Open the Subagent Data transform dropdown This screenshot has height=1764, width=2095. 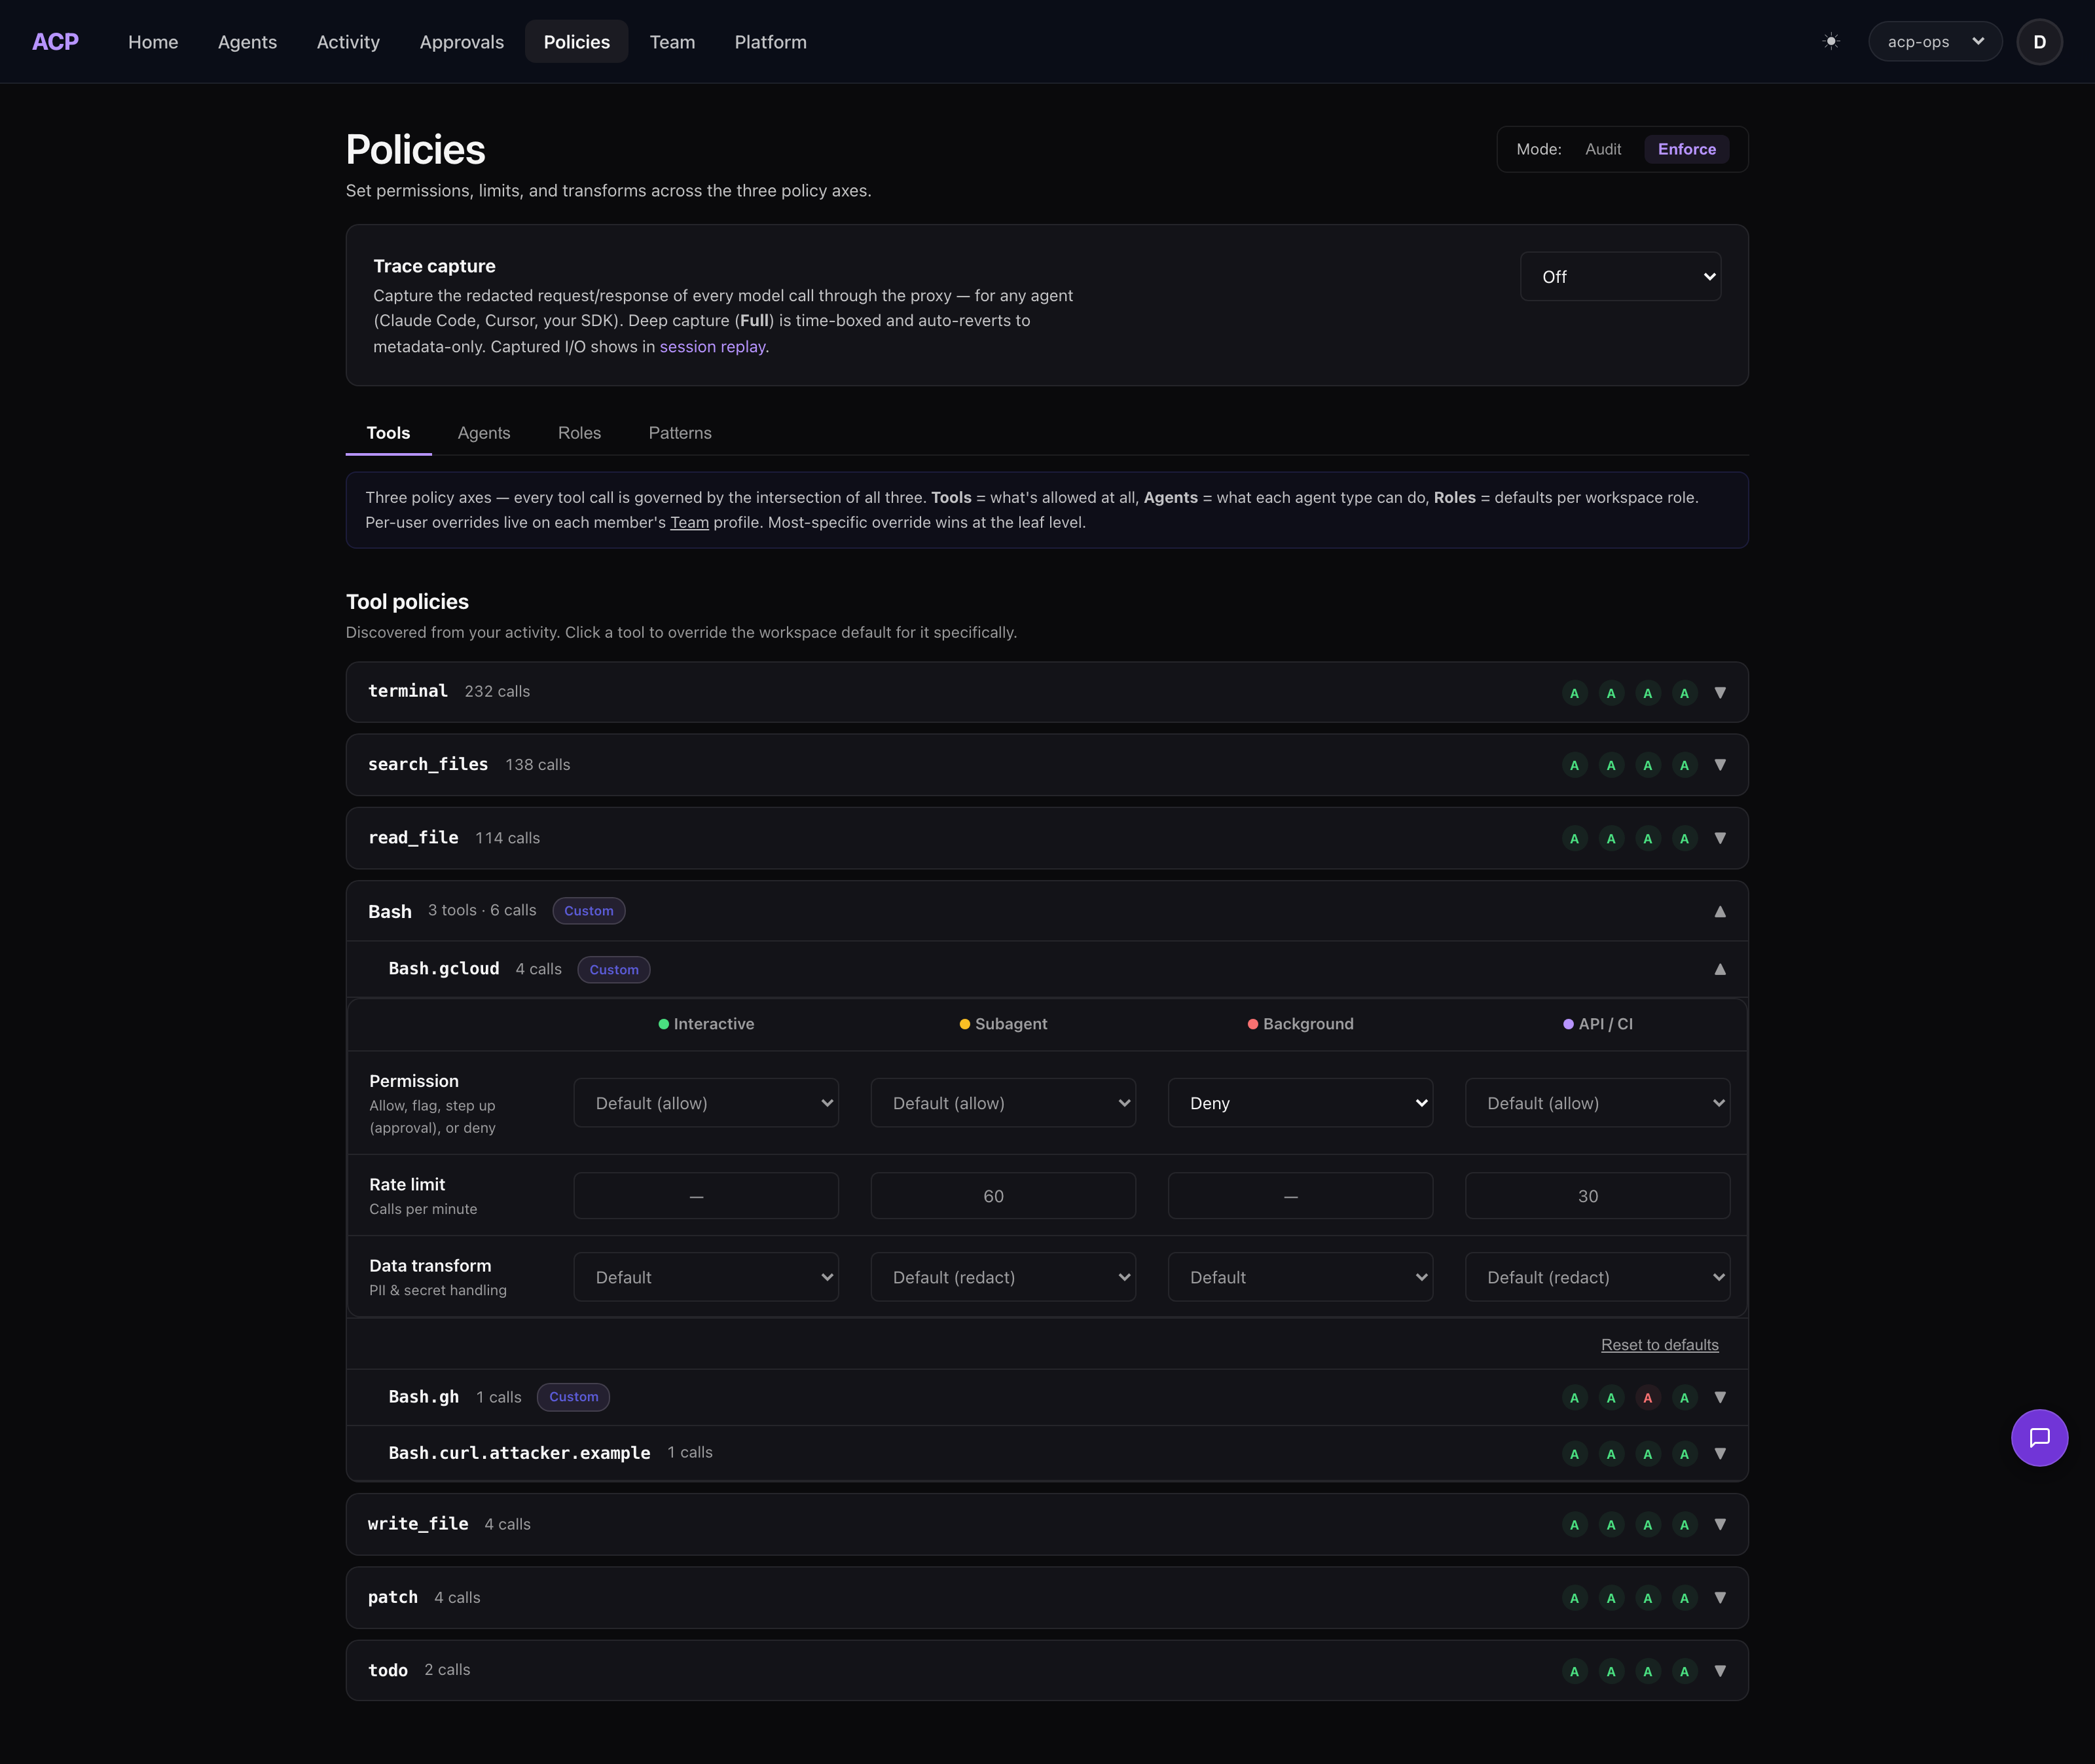(1003, 1277)
